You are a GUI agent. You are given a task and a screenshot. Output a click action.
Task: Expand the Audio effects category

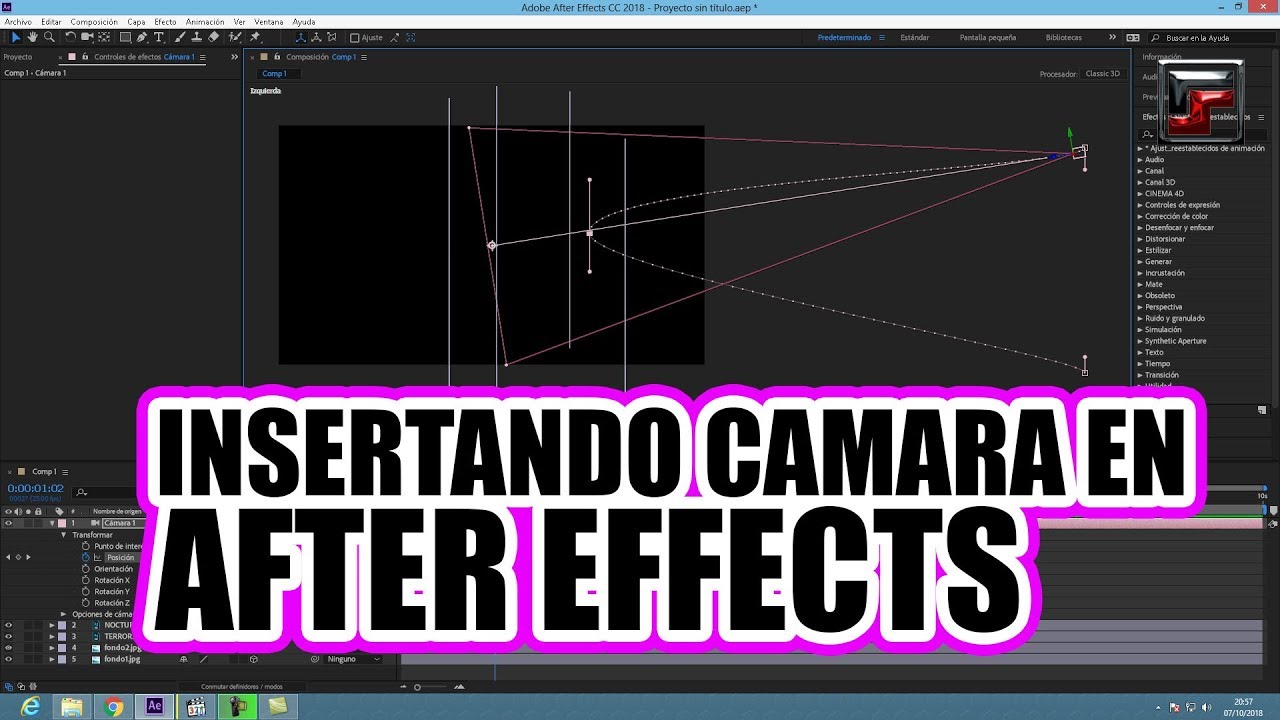click(x=1140, y=160)
